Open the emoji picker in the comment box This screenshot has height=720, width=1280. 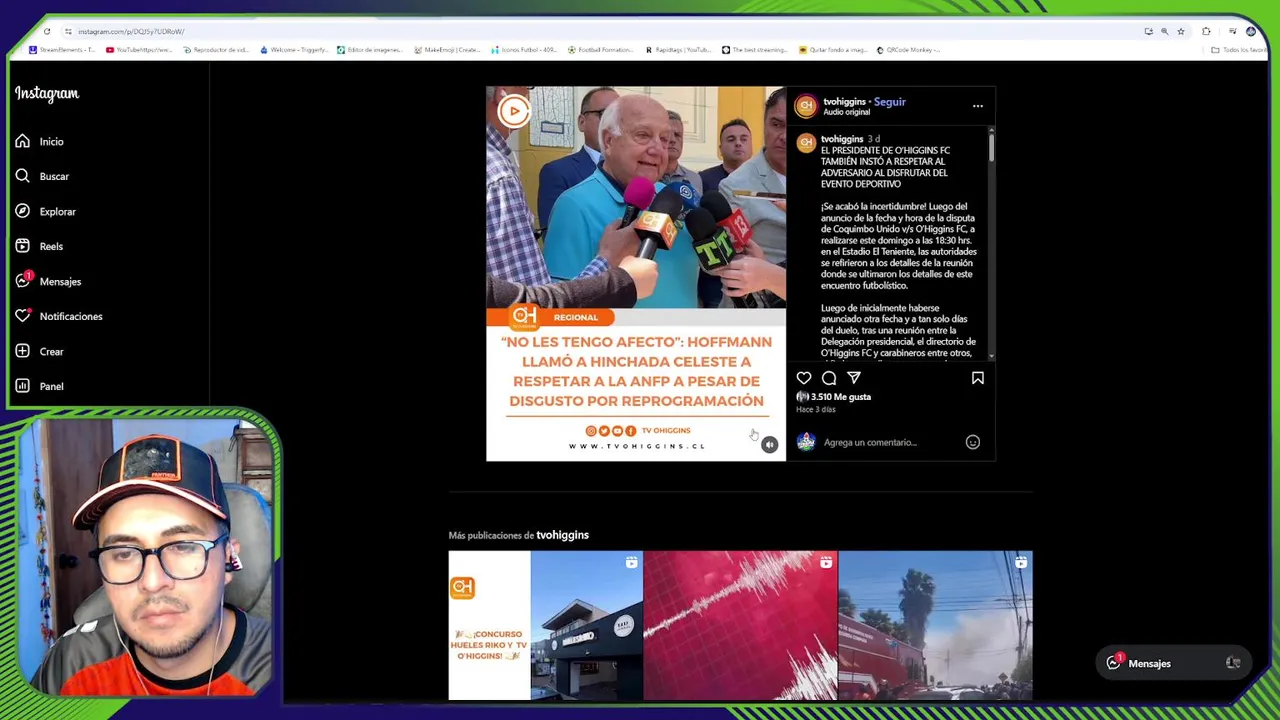(973, 442)
